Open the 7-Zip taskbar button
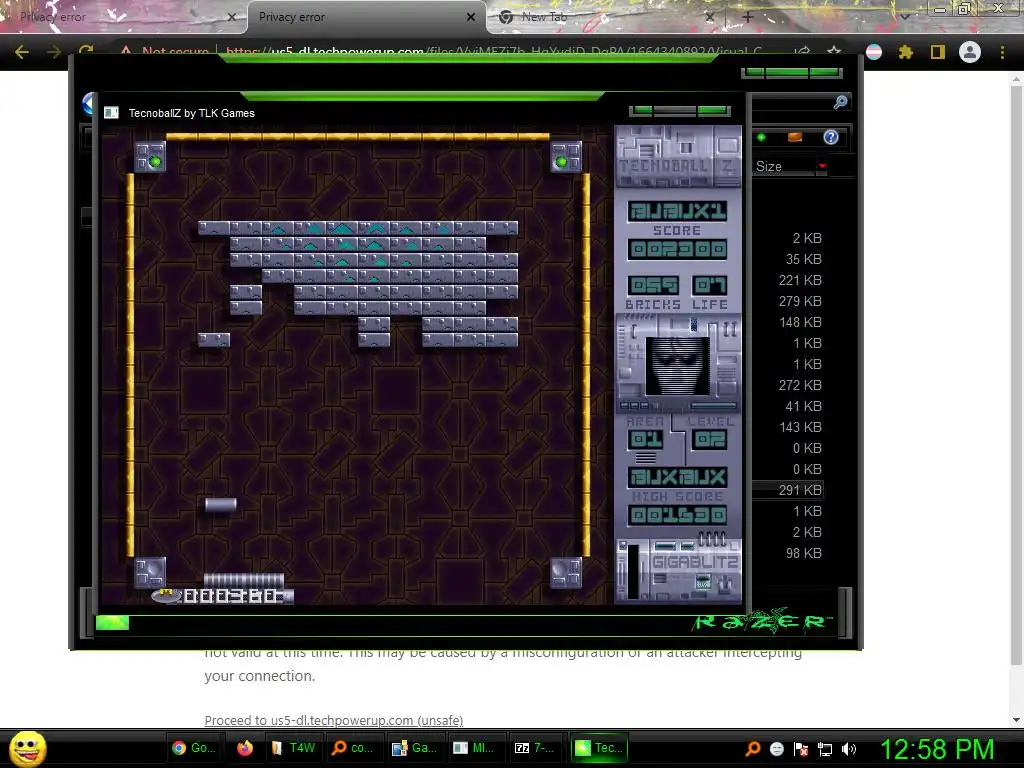The height and width of the screenshot is (768, 1024). click(534, 748)
